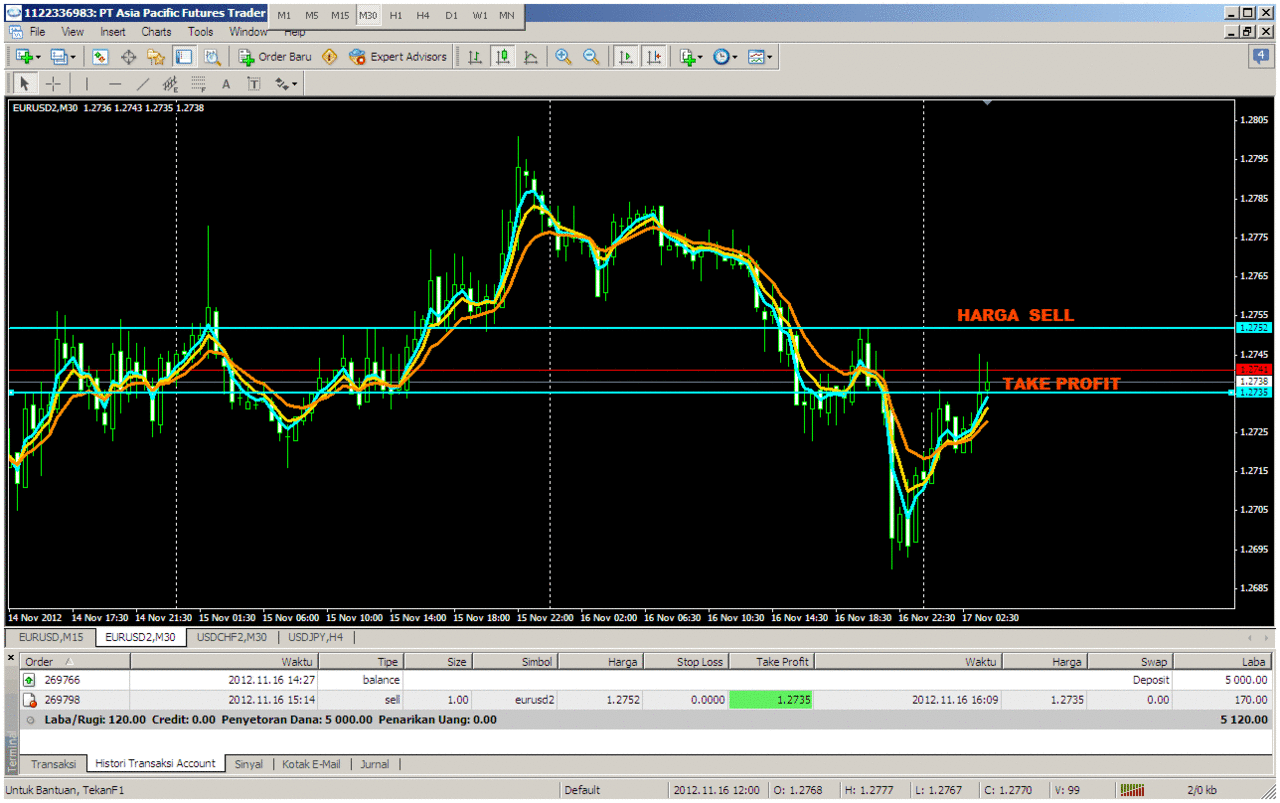The image size is (1280, 803).
Task: Toggle the Navigator panel icon
Action: tap(155, 57)
